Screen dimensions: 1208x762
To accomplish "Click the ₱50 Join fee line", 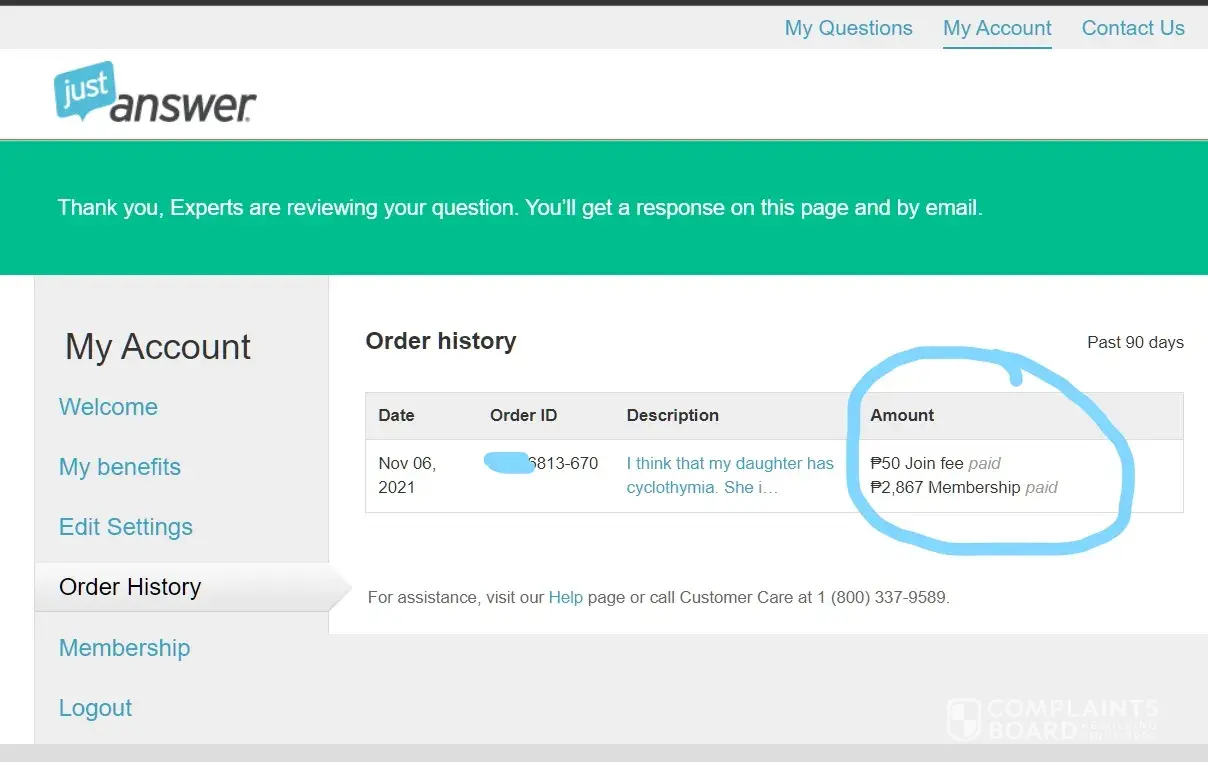I will (x=935, y=463).
